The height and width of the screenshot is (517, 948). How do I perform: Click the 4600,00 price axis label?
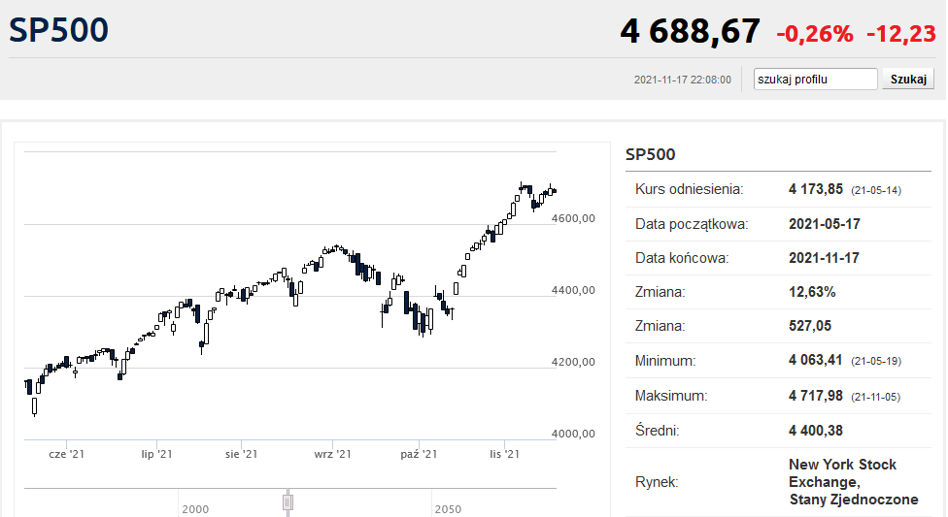tap(574, 218)
